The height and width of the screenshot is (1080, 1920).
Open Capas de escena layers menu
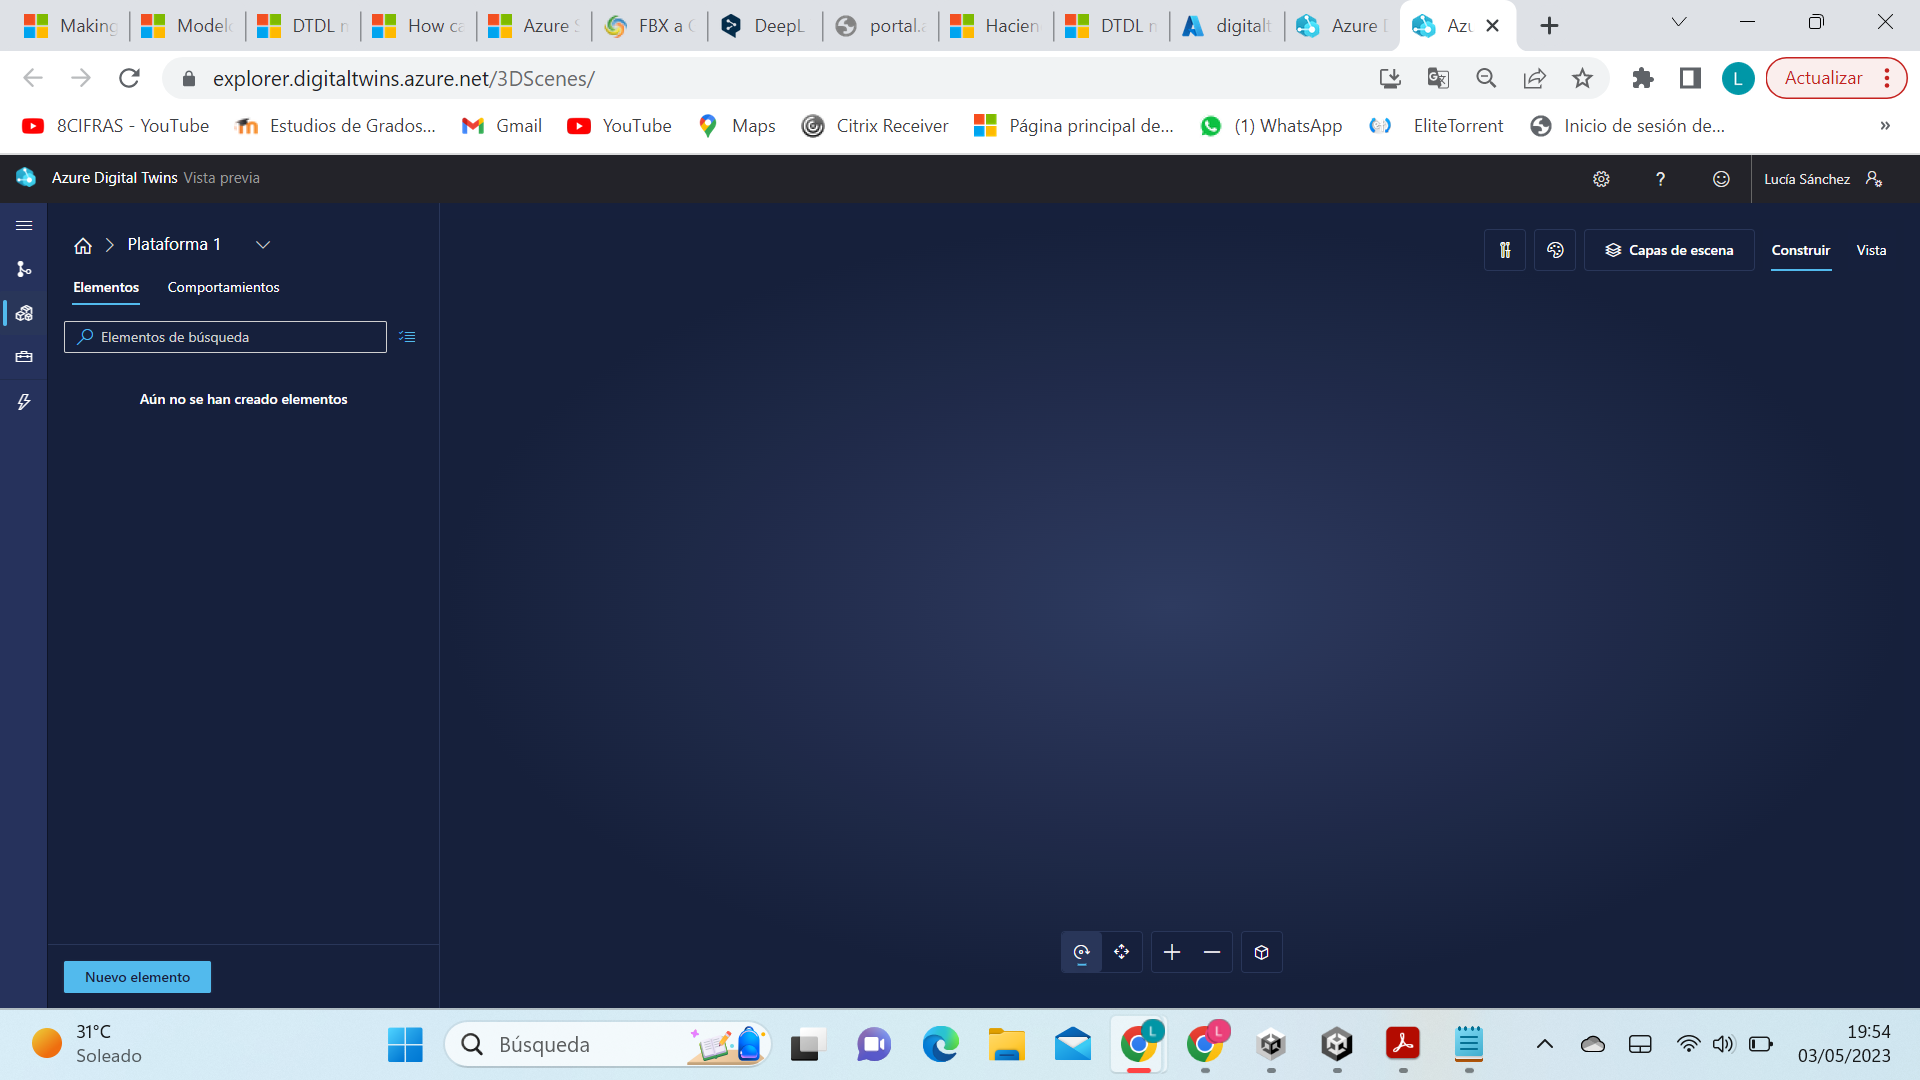tap(1669, 250)
